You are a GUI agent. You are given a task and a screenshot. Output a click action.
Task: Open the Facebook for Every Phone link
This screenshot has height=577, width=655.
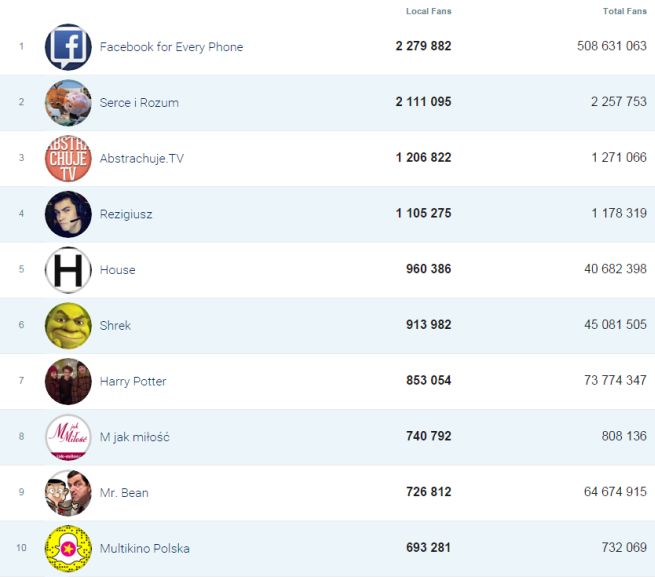171,47
